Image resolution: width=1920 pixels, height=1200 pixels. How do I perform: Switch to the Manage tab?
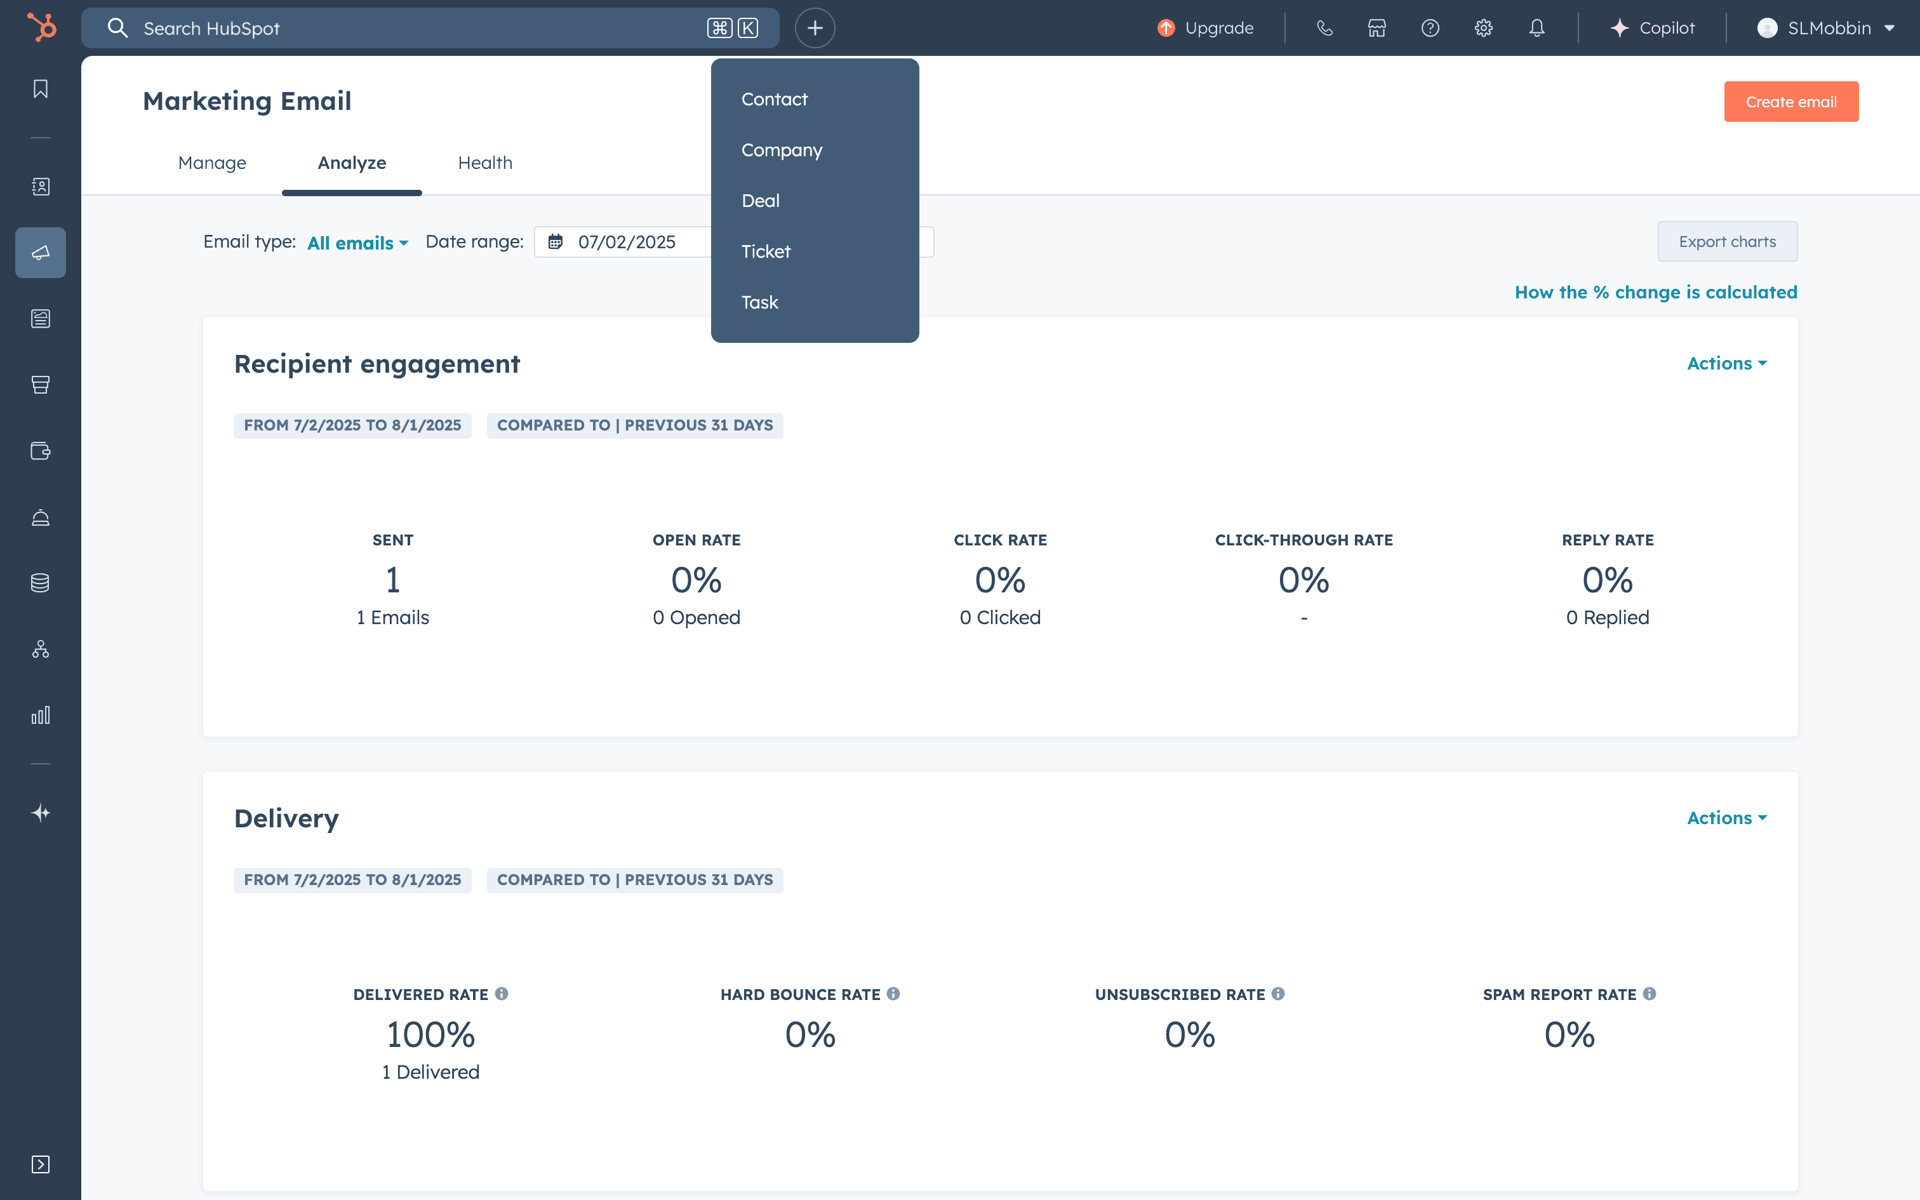click(x=212, y=163)
